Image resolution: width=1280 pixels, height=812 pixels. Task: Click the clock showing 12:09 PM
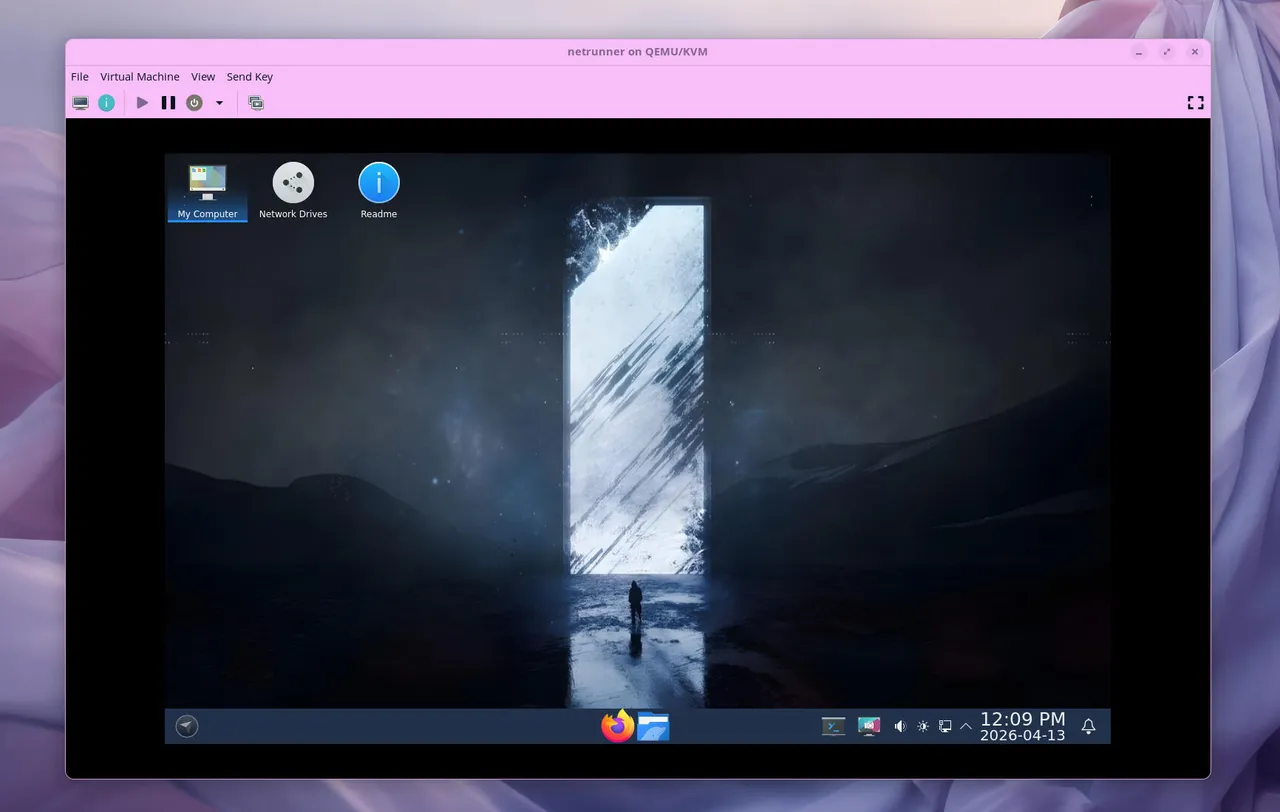pos(1022,727)
